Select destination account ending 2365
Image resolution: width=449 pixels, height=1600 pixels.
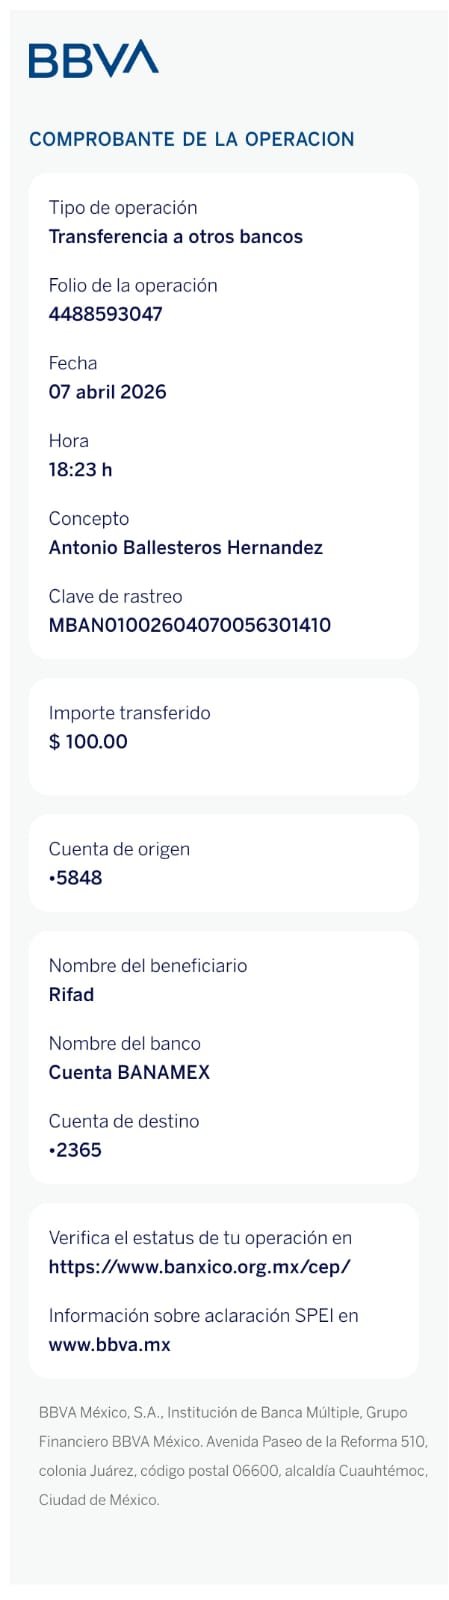[75, 1150]
